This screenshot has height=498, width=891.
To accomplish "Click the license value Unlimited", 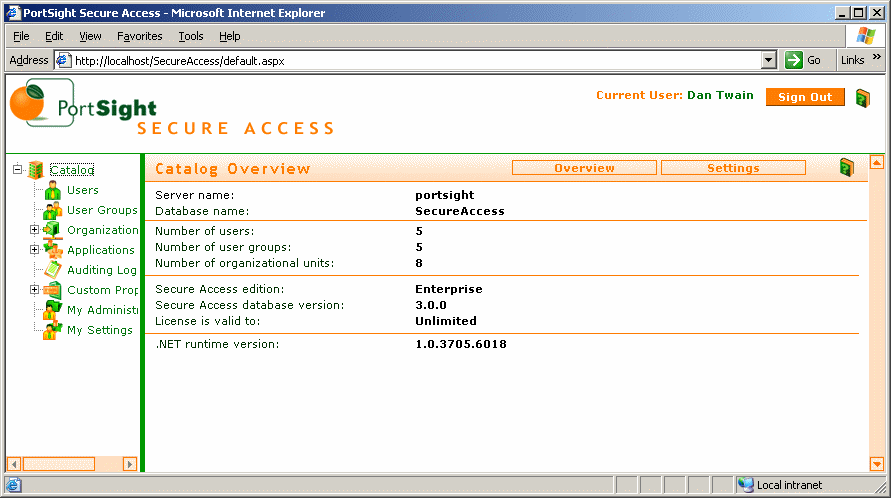I will coord(446,321).
